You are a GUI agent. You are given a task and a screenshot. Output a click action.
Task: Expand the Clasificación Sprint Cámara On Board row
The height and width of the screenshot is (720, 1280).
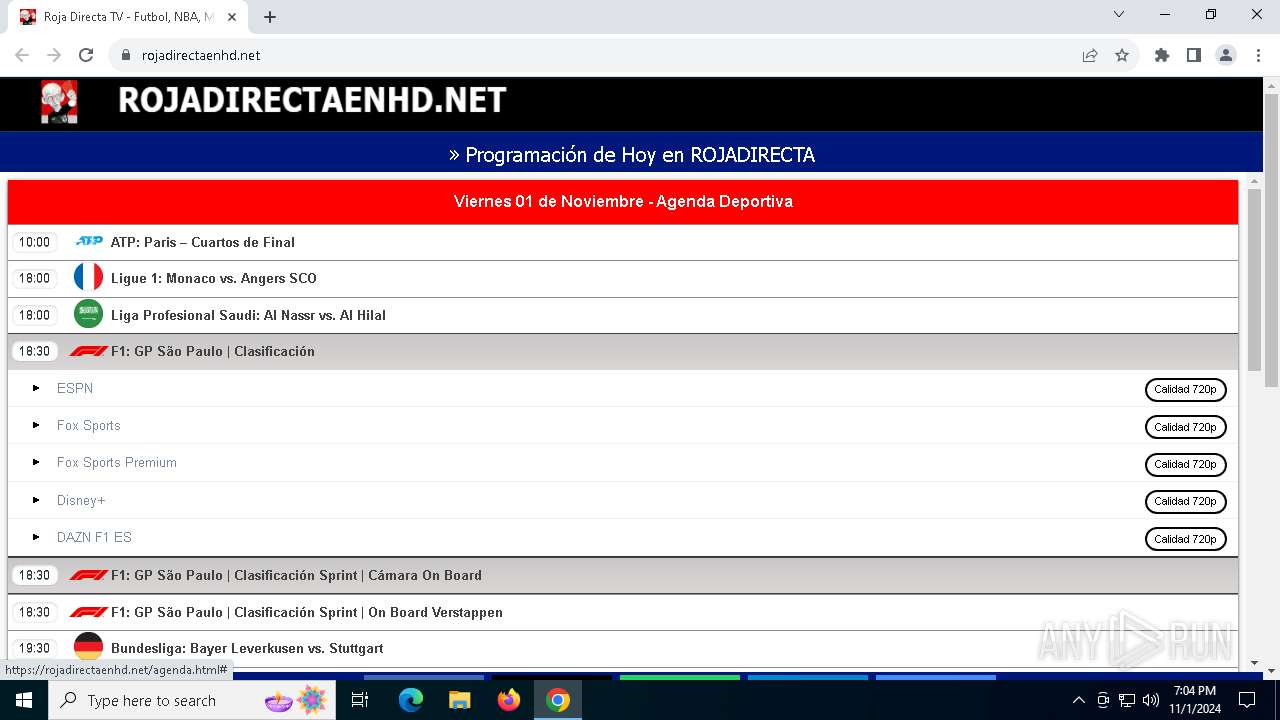click(x=623, y=575)
